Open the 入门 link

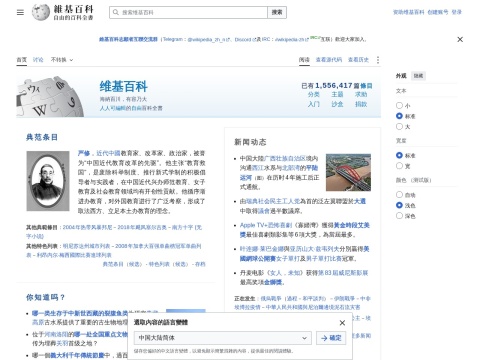(x=314, y=104)
